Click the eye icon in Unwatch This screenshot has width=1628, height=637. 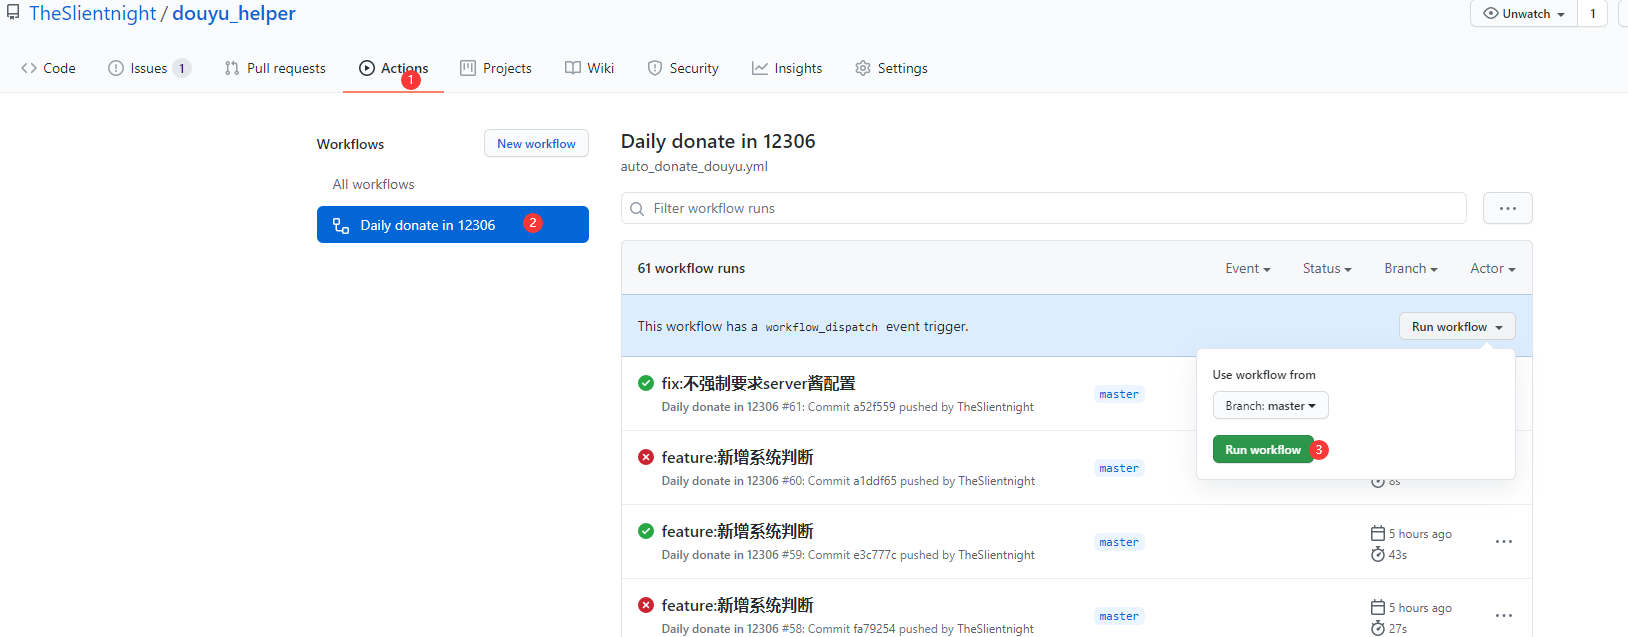(1491, 14)
